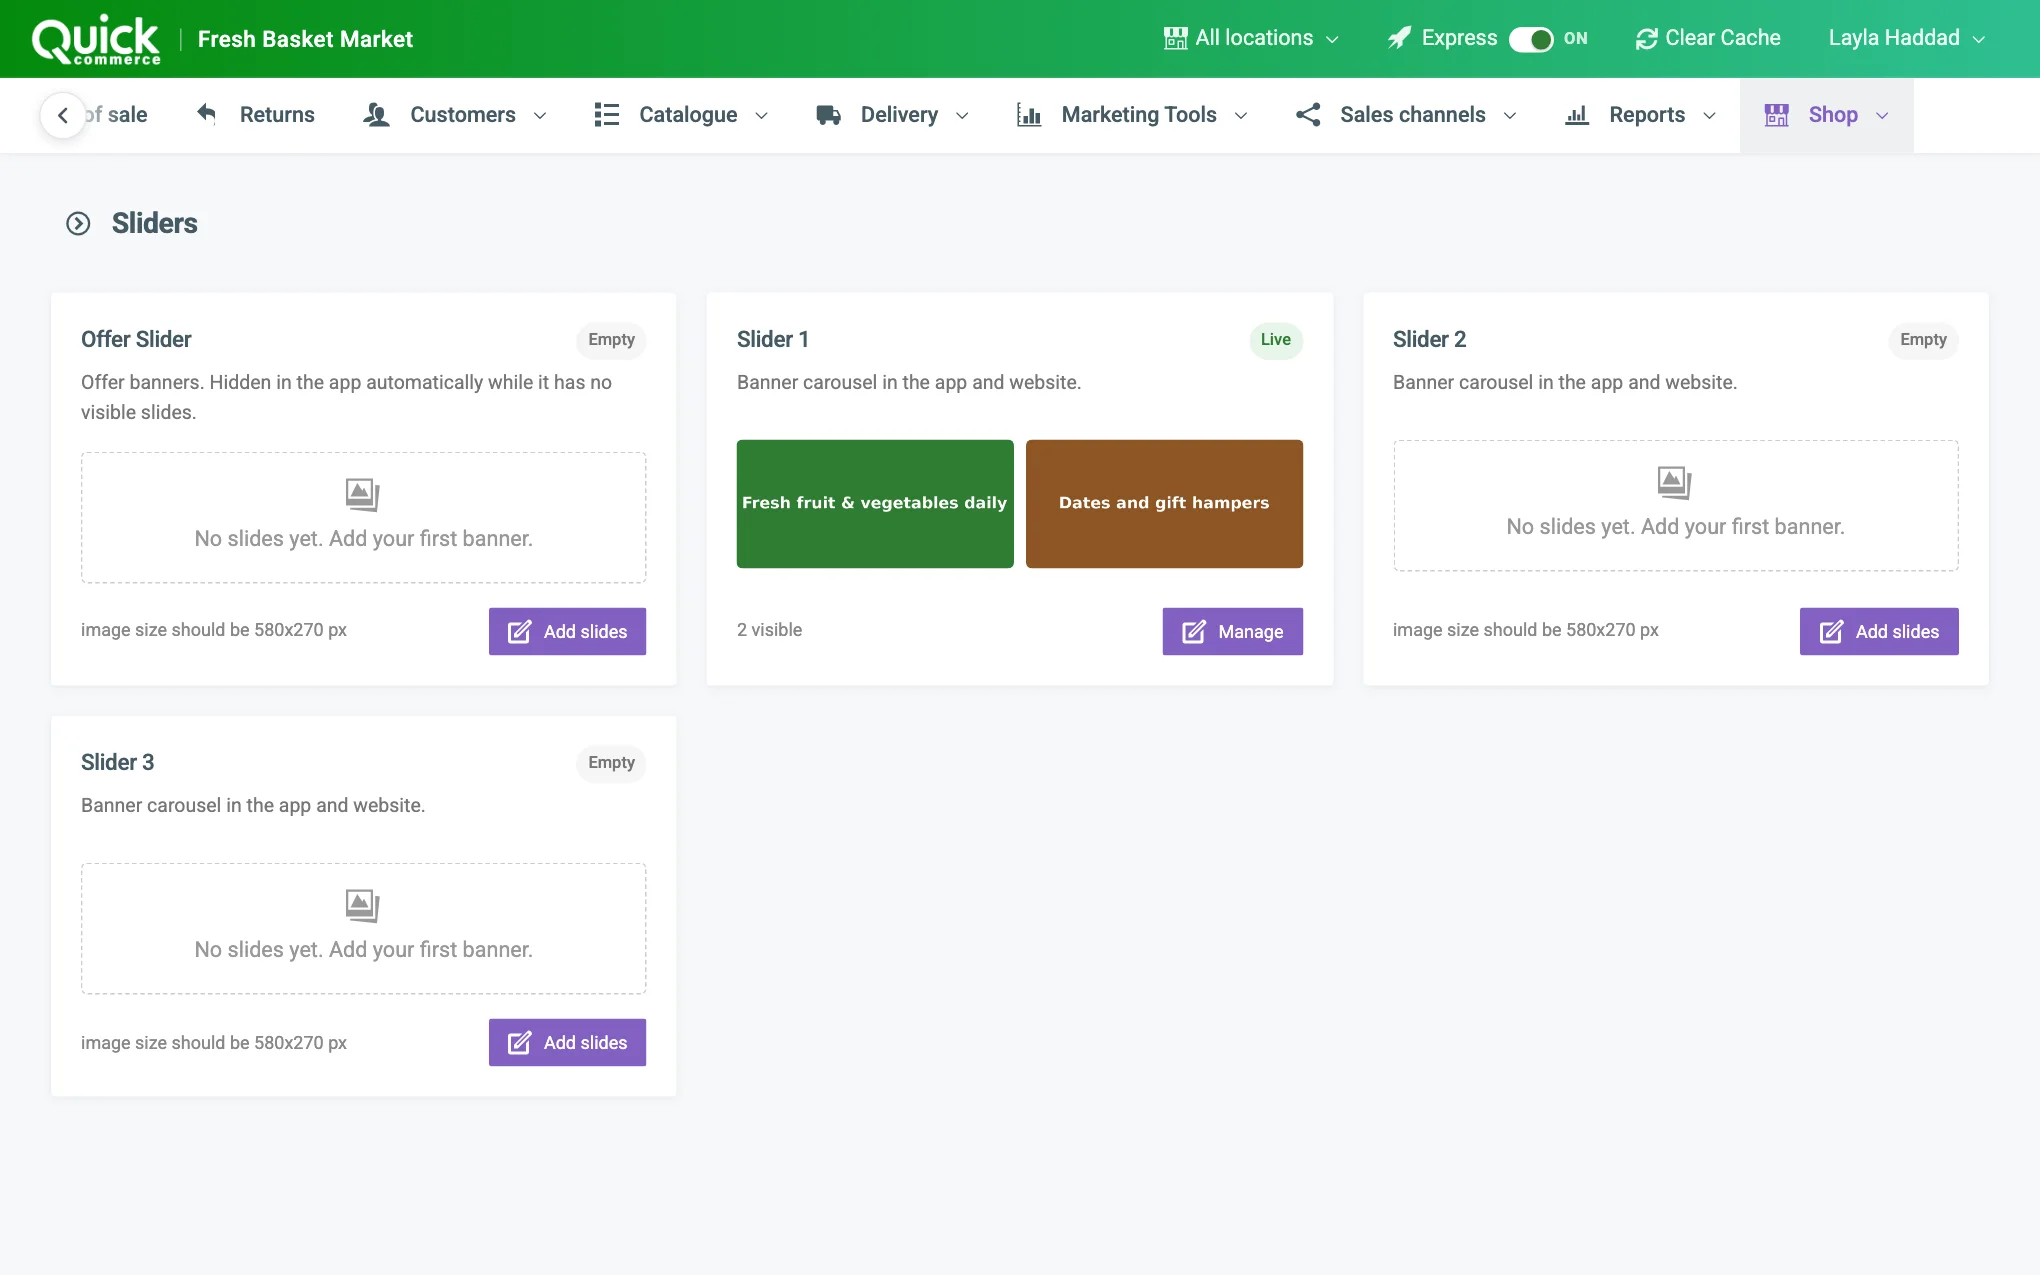Click the Returns arrow icon
2040x1275 pixels.
(x=206, y=113)
